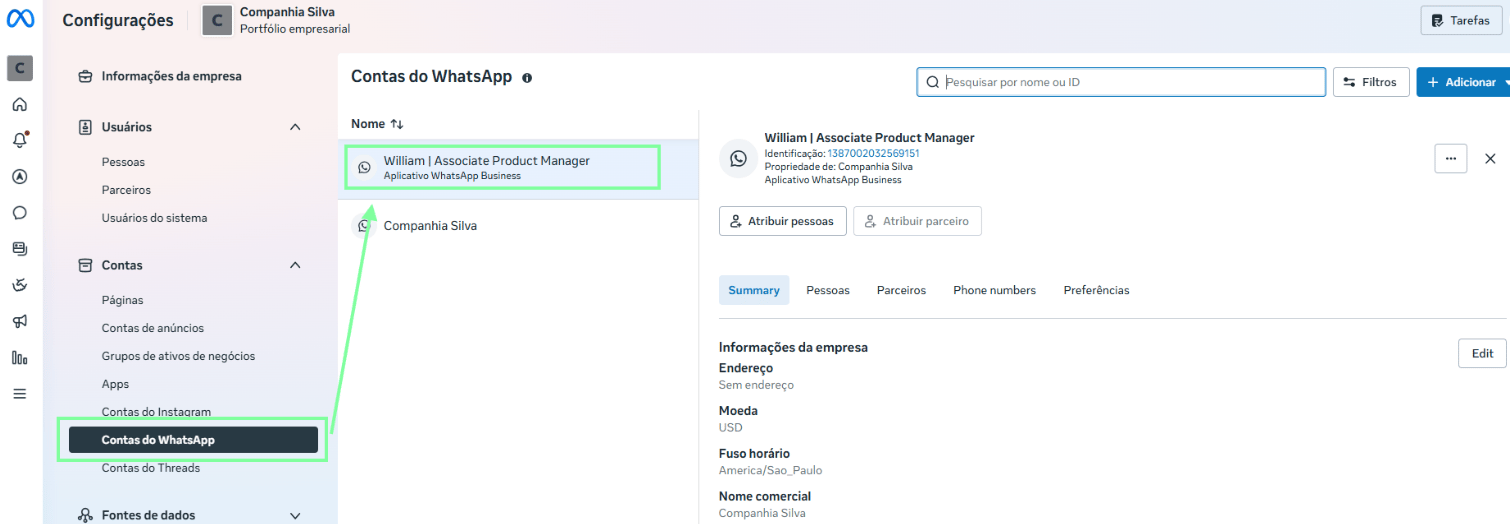Open Parceiros under Usuários in sidebar

(x=126, y=190)
